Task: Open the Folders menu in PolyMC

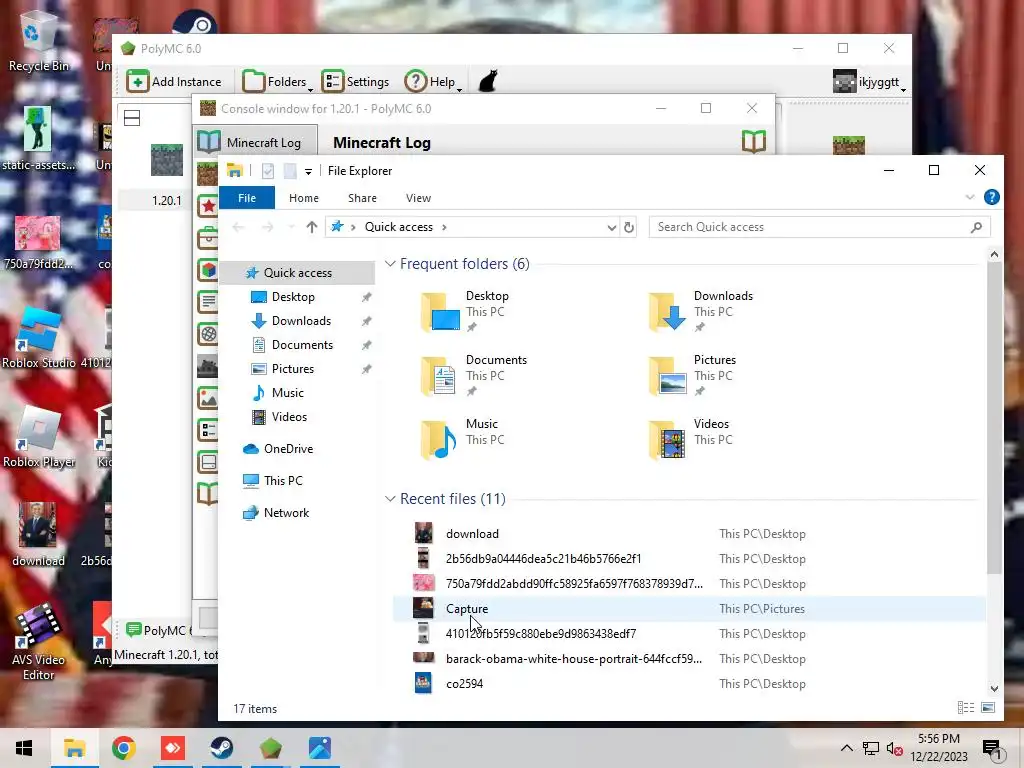Action: [x=277, y=82]
